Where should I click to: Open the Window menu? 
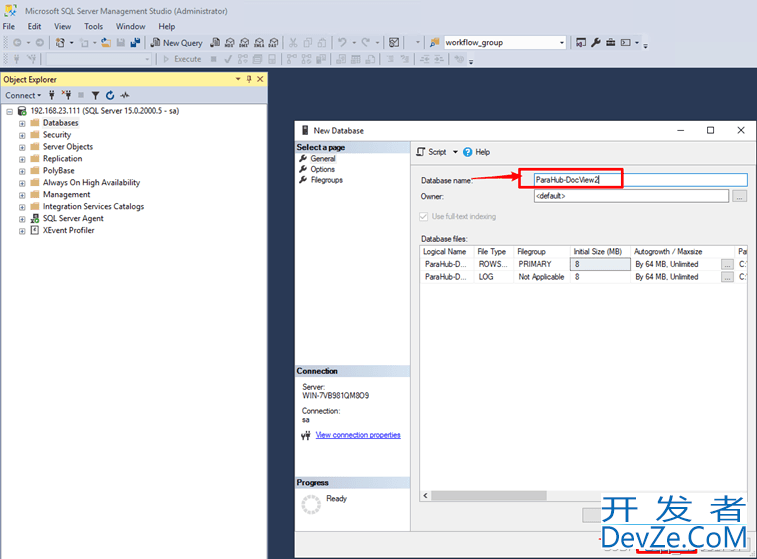click(x=130, y=27)
